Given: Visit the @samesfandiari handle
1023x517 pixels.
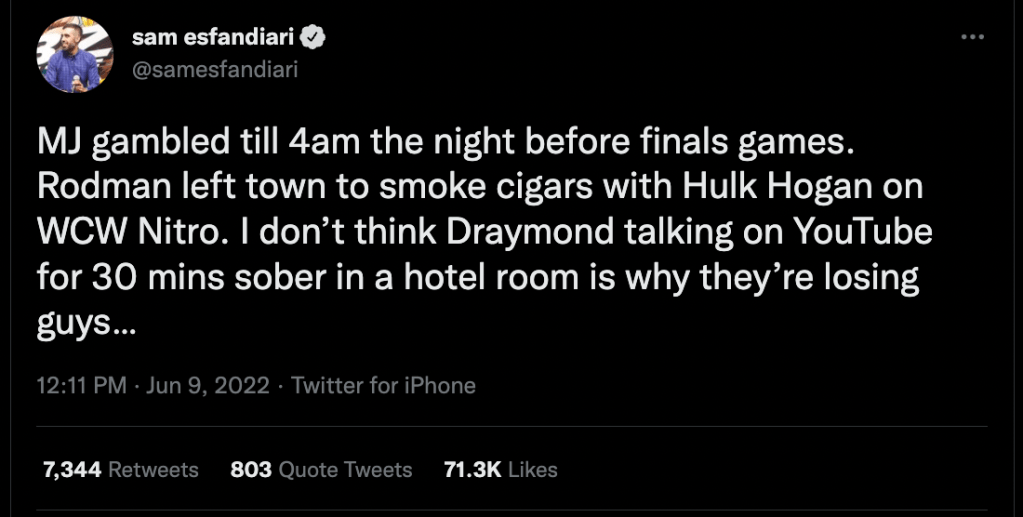Looking at the screenshot, I should click(215, 68).
